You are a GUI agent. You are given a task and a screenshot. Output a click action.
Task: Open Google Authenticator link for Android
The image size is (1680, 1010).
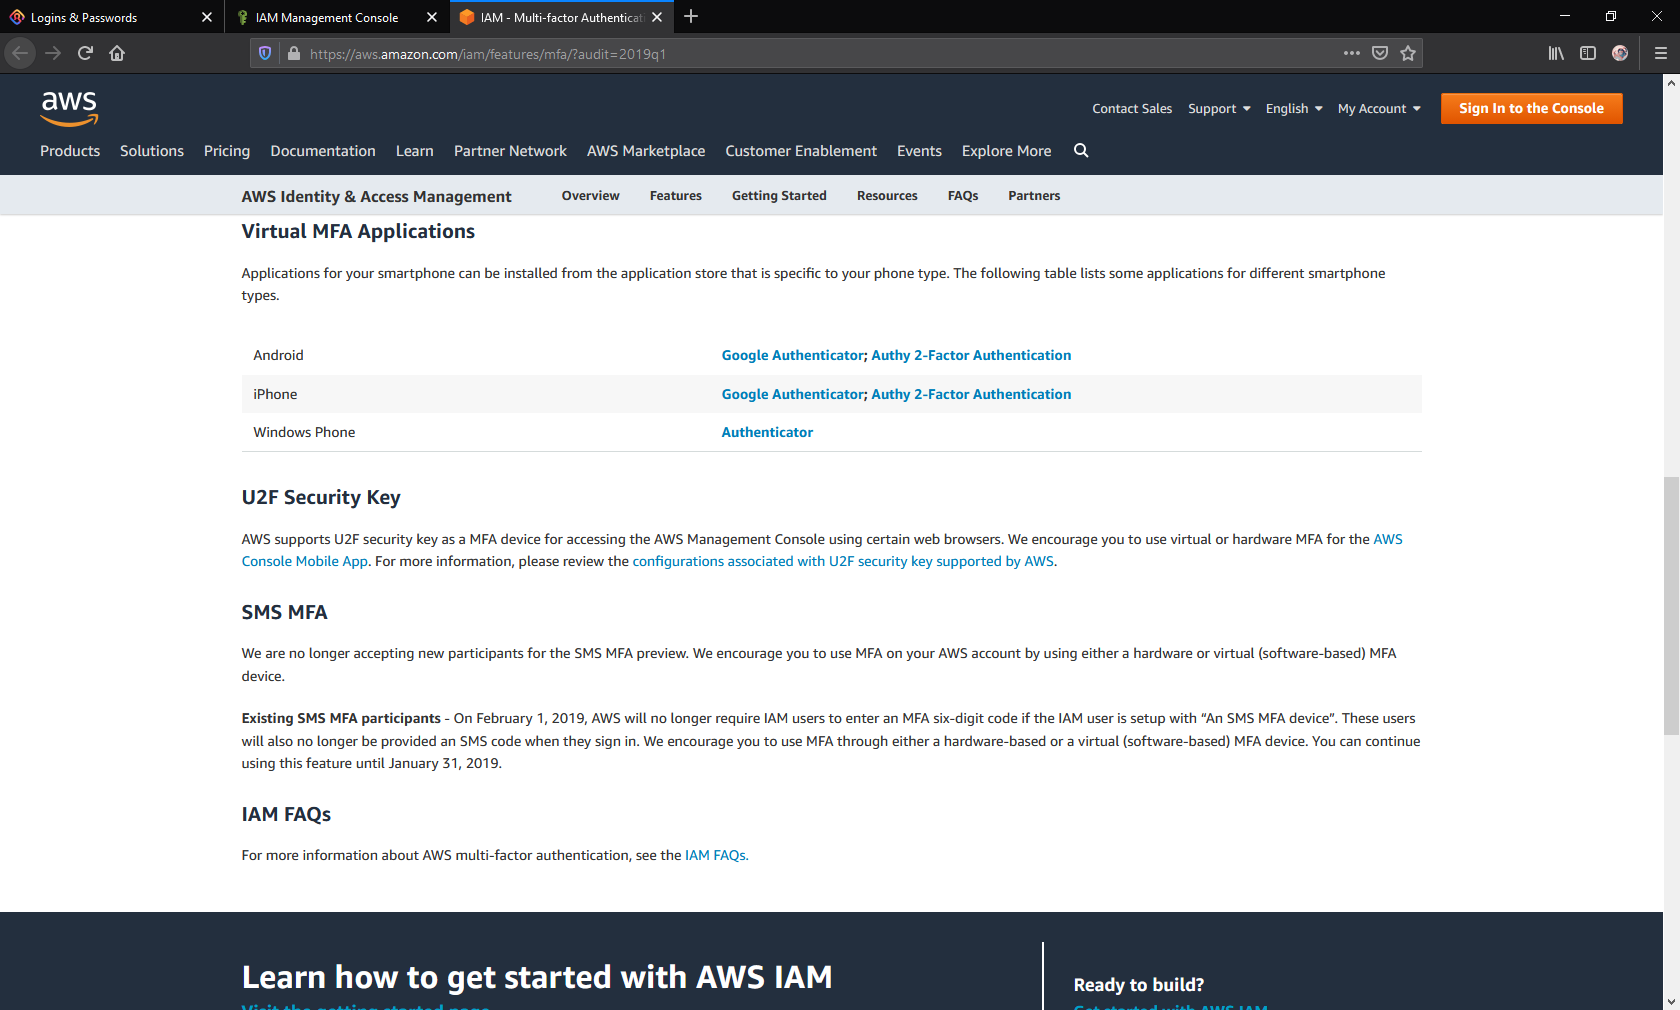click(793, 355)
